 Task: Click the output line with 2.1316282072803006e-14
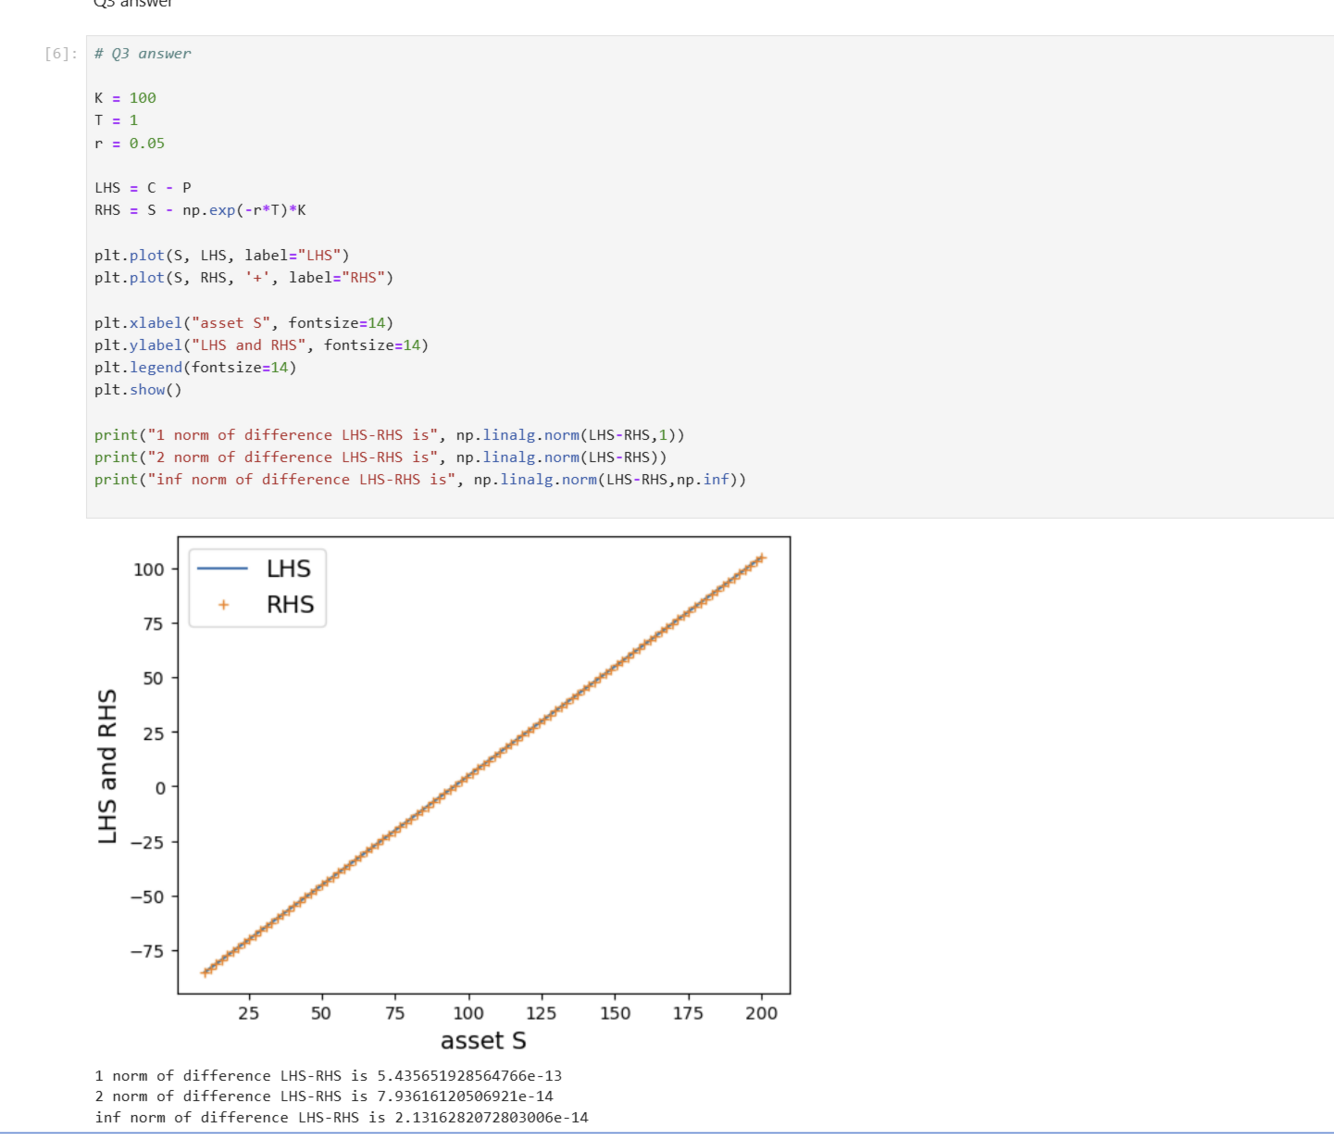[x=341, y=1117]
